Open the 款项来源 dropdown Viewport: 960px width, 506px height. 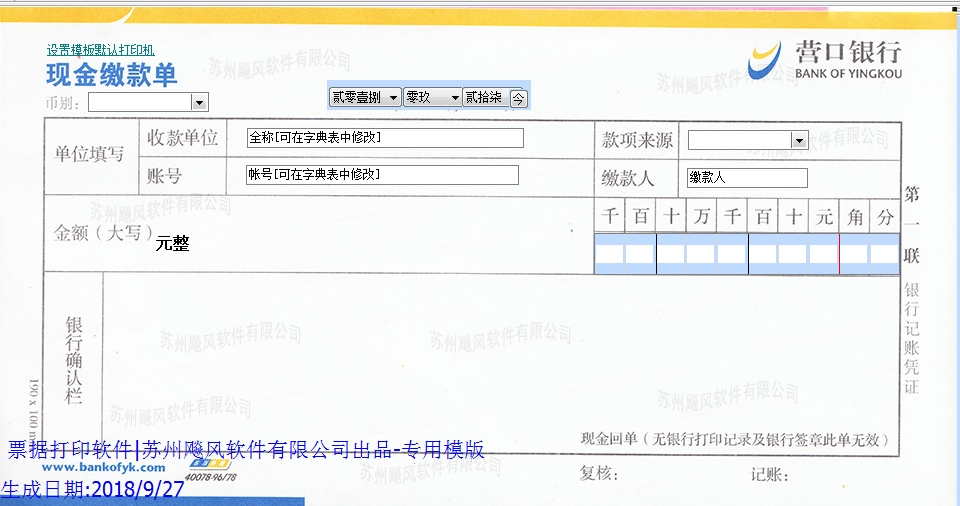click(x=798, y=140)
